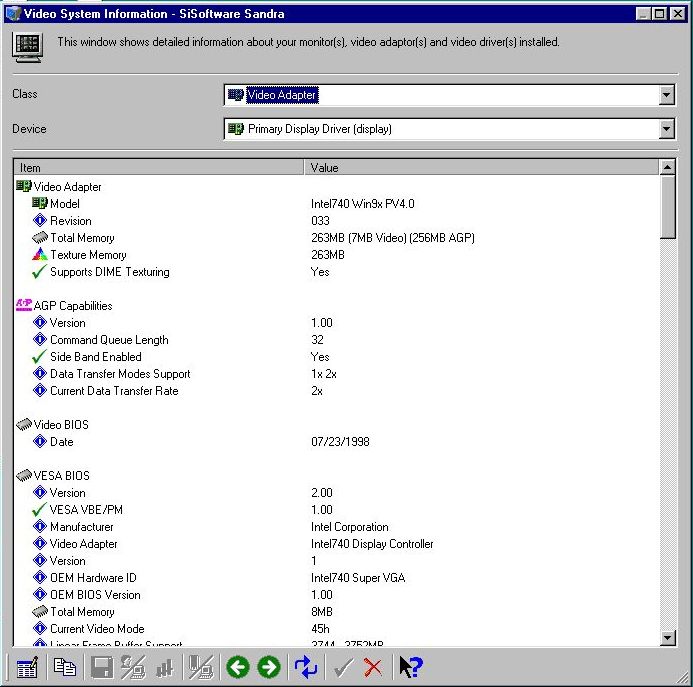
Task: Click the AGP Capabilities section icon
Action: pos(23,305)
